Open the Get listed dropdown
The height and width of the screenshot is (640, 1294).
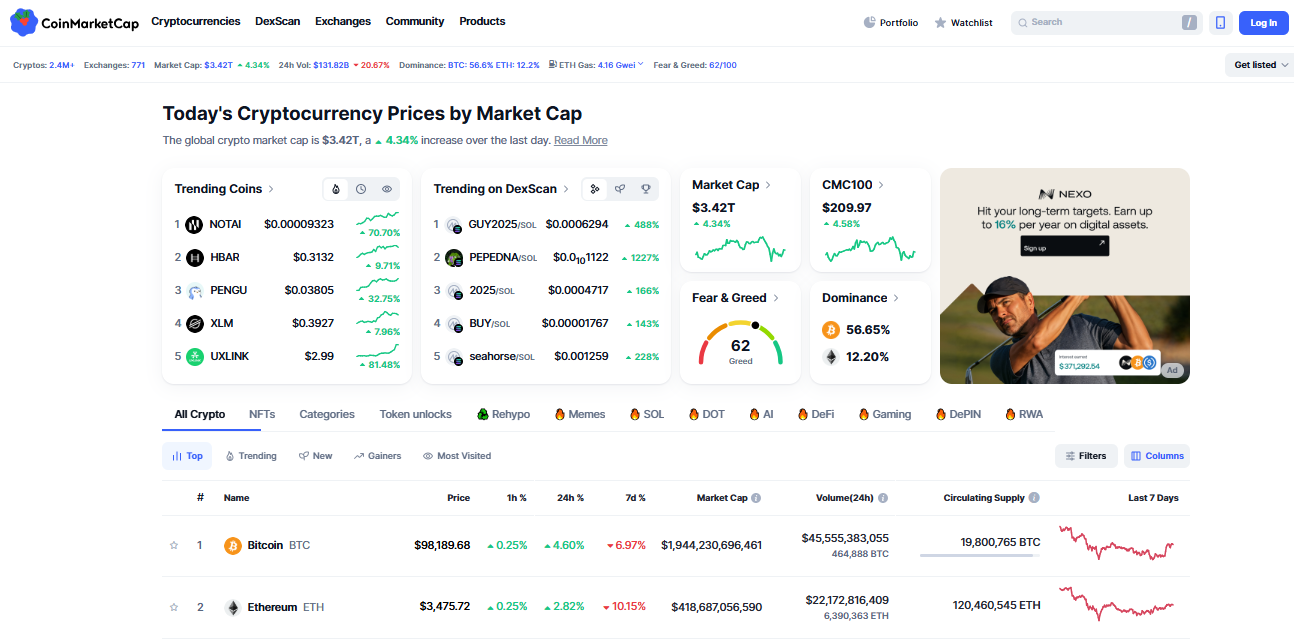click(x=1259, y=65)
